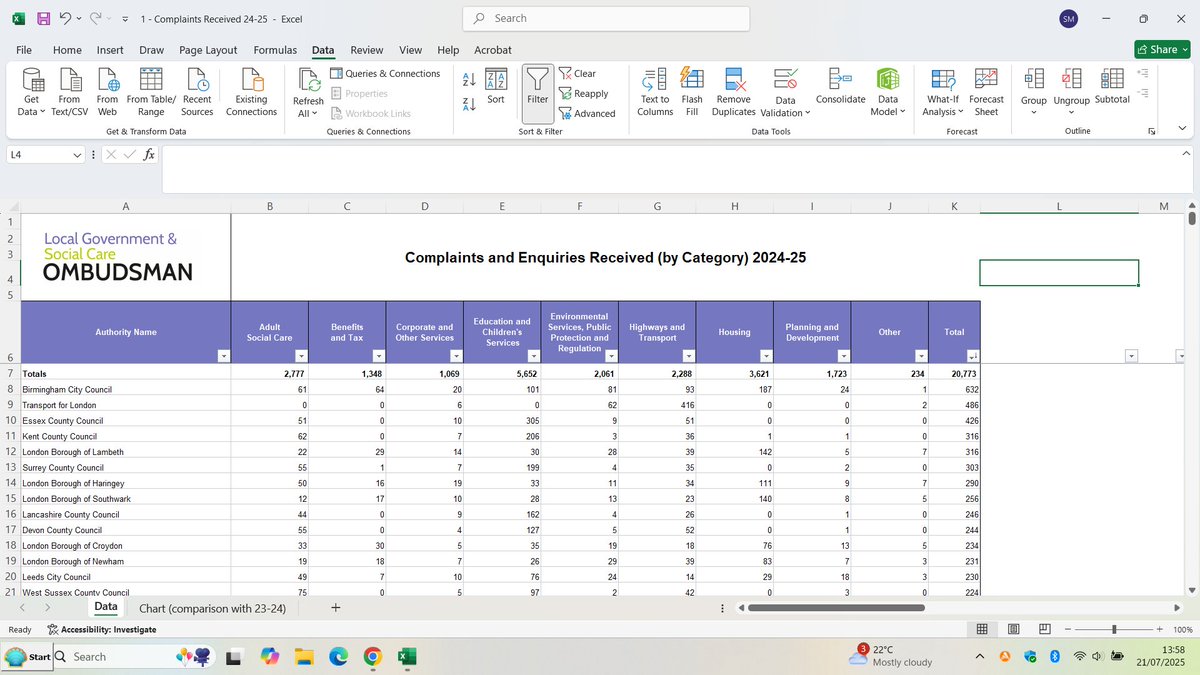The width and height of the screenshot is (1200, 675).
Task: Open filter dropdown for Corporate and Other Services
Action: [455, 356]
